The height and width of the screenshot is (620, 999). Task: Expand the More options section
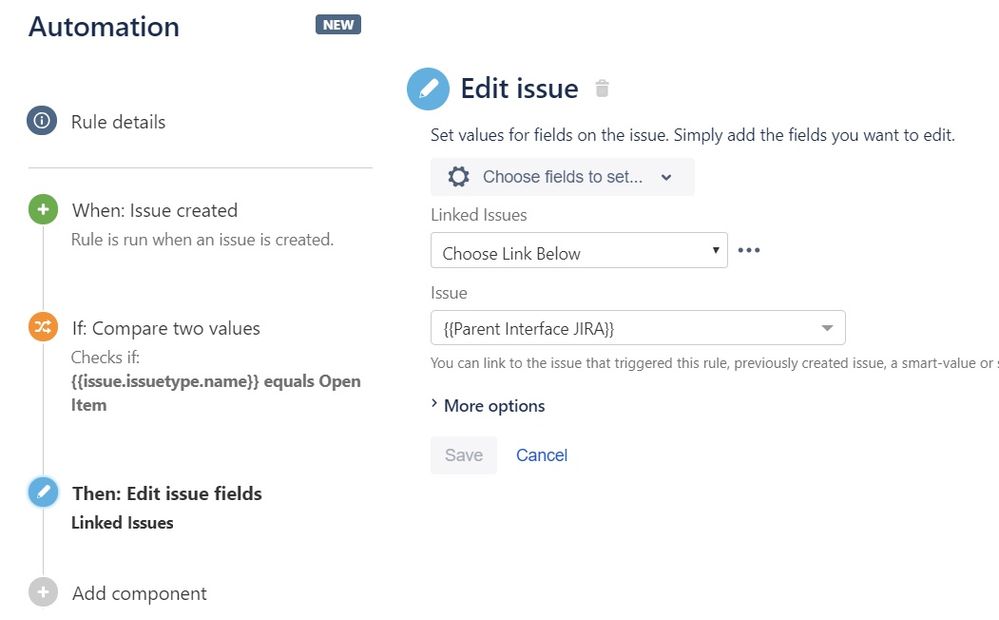click(488, 406)
